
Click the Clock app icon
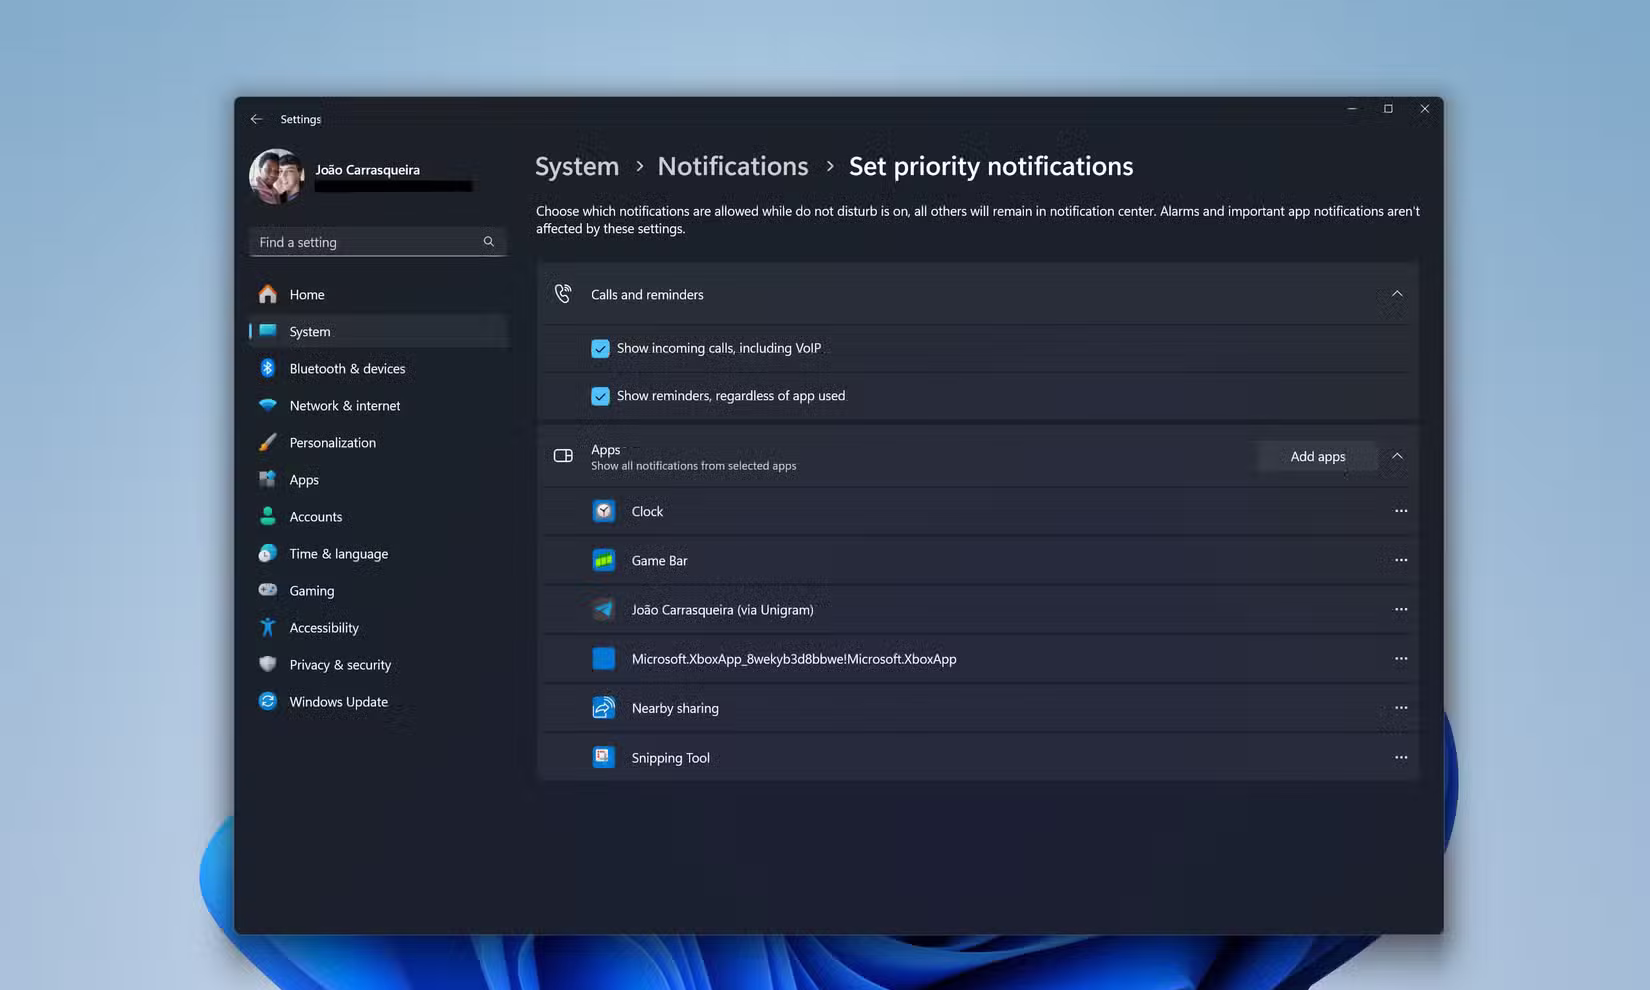(603, 512)
